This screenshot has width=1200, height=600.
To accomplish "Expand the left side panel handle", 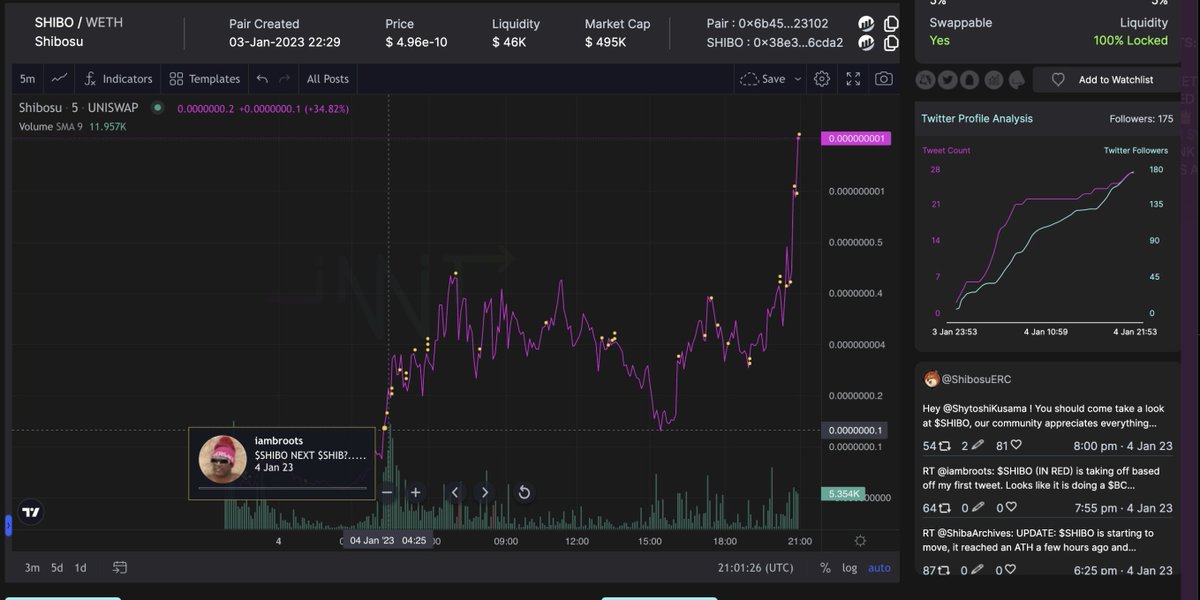I will (8, 524).
